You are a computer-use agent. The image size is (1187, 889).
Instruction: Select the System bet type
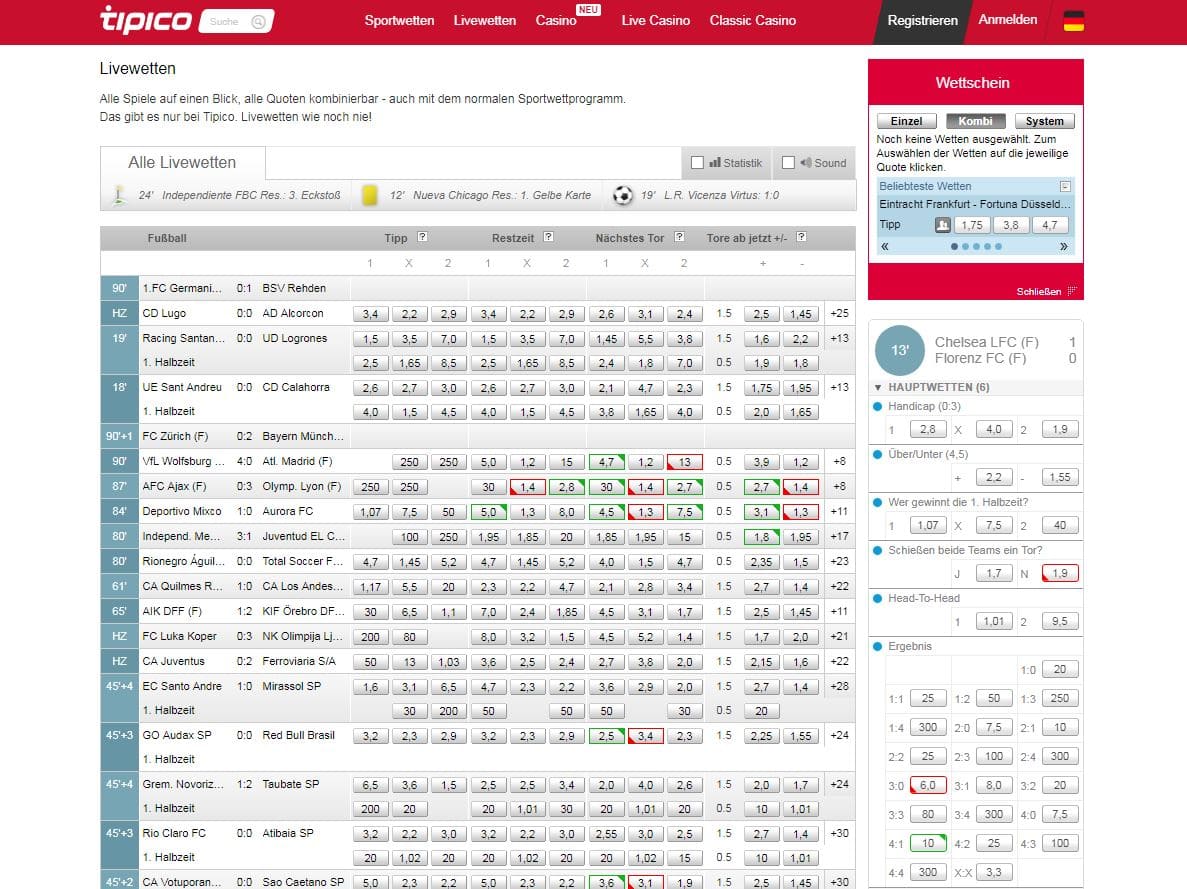[x=1044, y=121]
